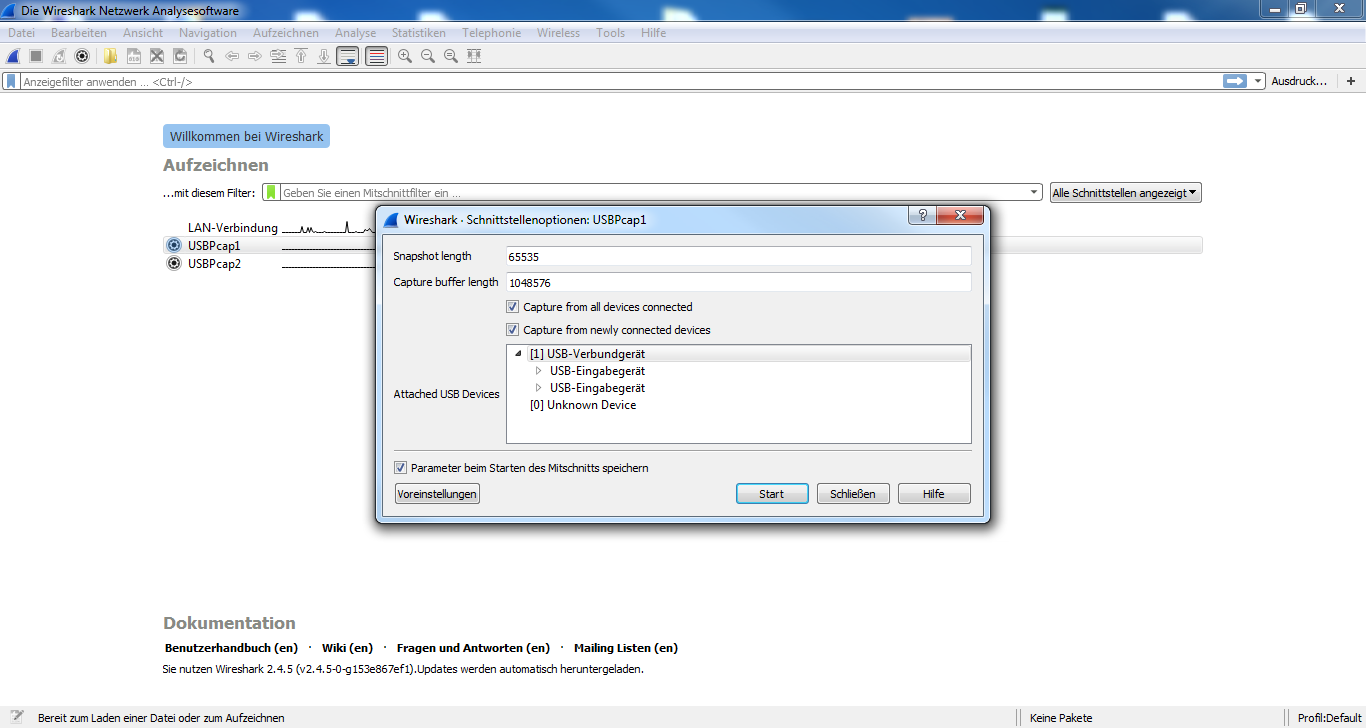Click the status bar expert info icon
This screenshot has height=728, width=1366.
17,717
